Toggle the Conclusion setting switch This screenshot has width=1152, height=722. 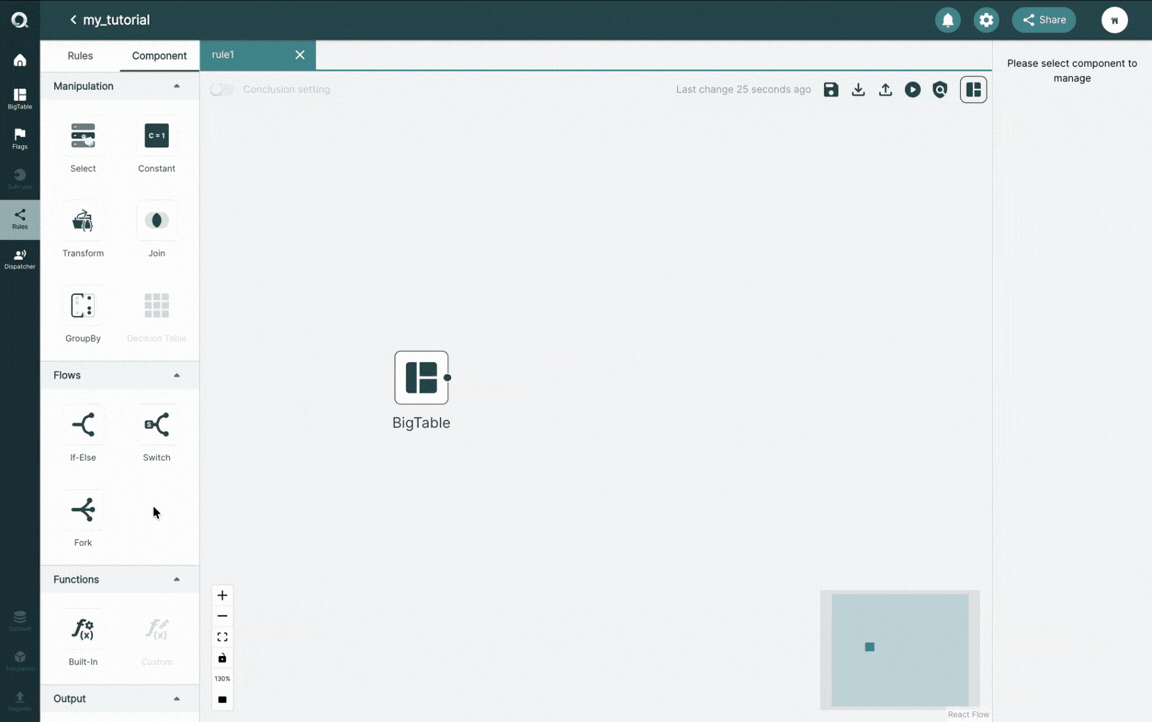(221, 90)
